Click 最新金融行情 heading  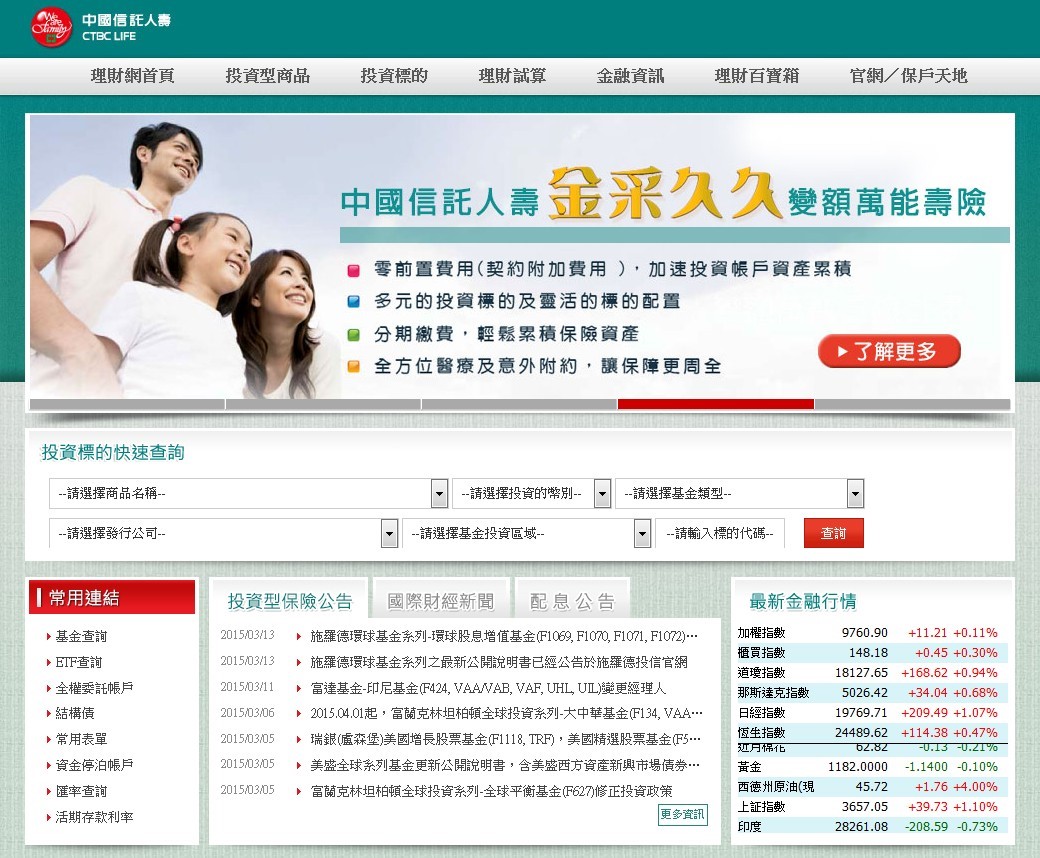point(803,601)
